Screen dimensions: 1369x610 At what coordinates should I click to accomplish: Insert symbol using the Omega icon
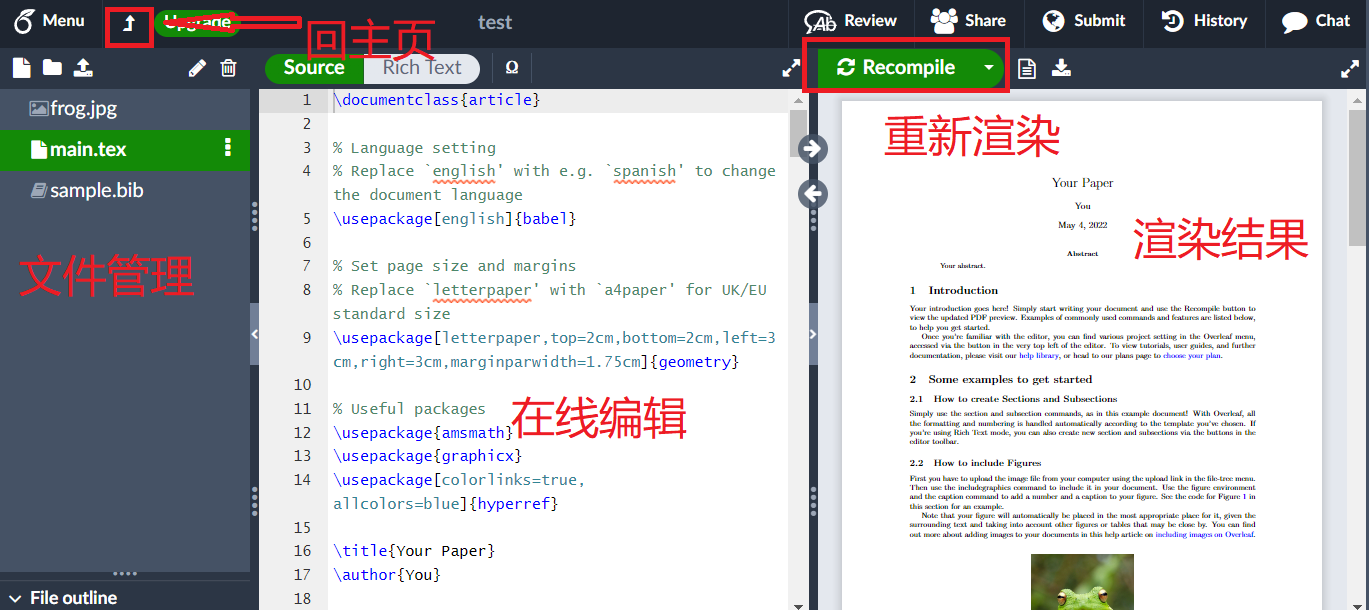[x=512, y=68]
